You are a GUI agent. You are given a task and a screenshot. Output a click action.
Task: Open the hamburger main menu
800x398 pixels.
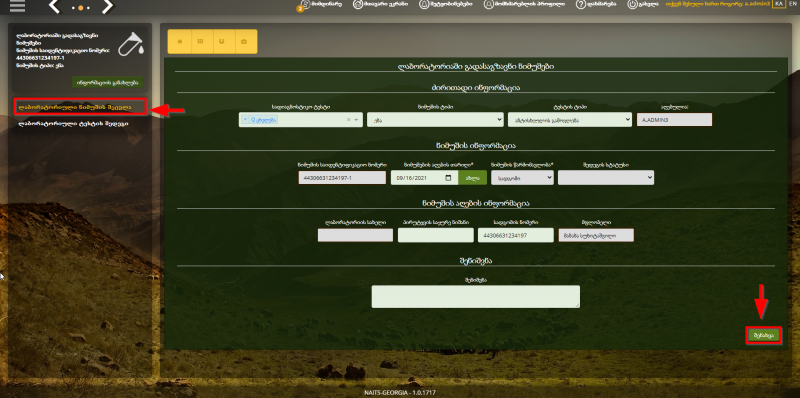17,6
